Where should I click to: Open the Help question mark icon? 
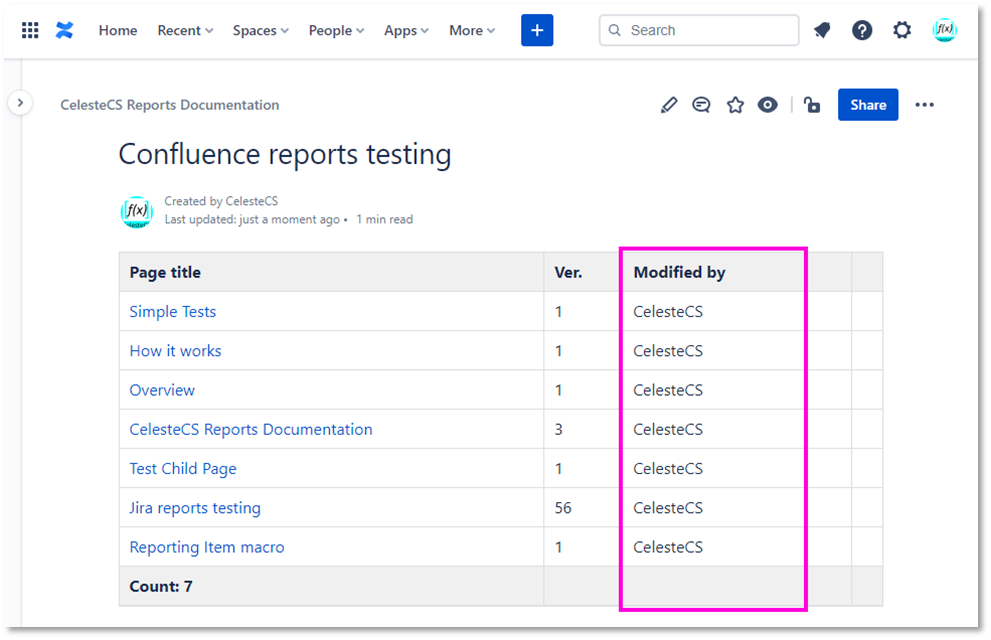tap(861, 30)
